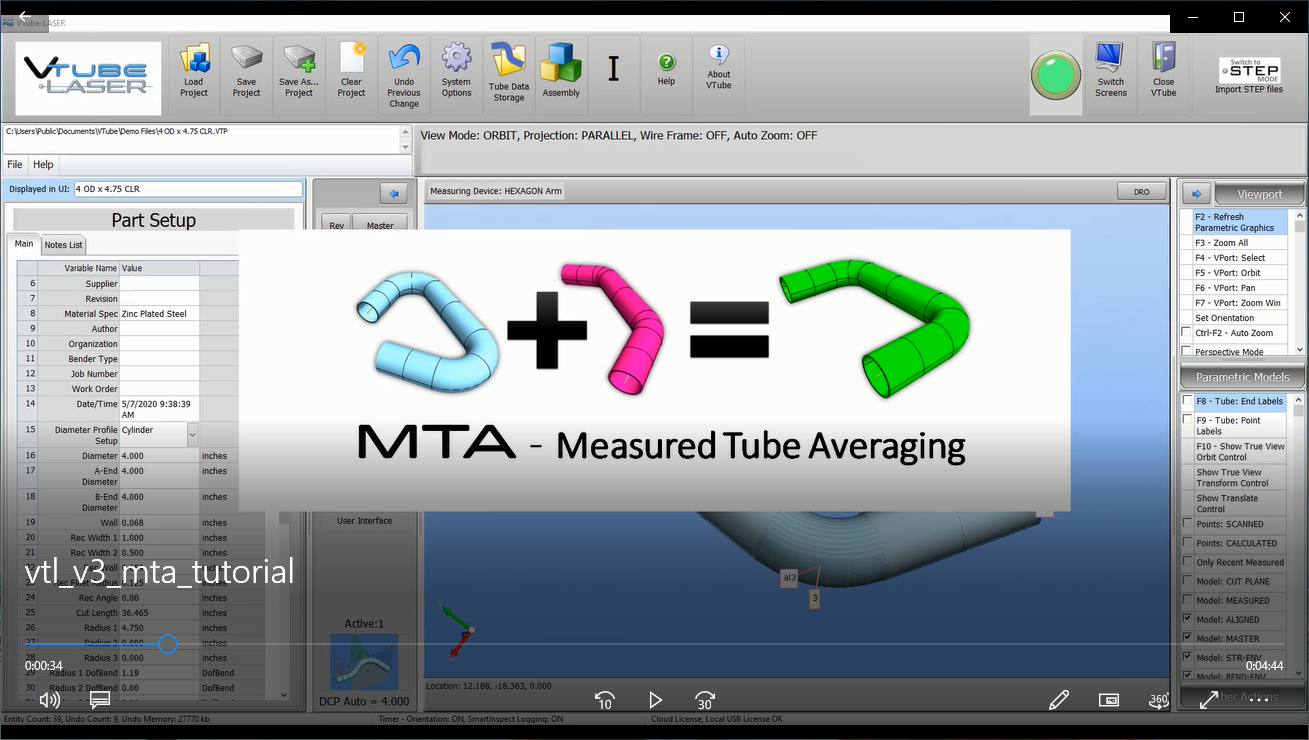Viewport: 1309px width, 740px height.
Task: Uncheck Model: MASTER checkbox
Action: tap(1187, 639)
